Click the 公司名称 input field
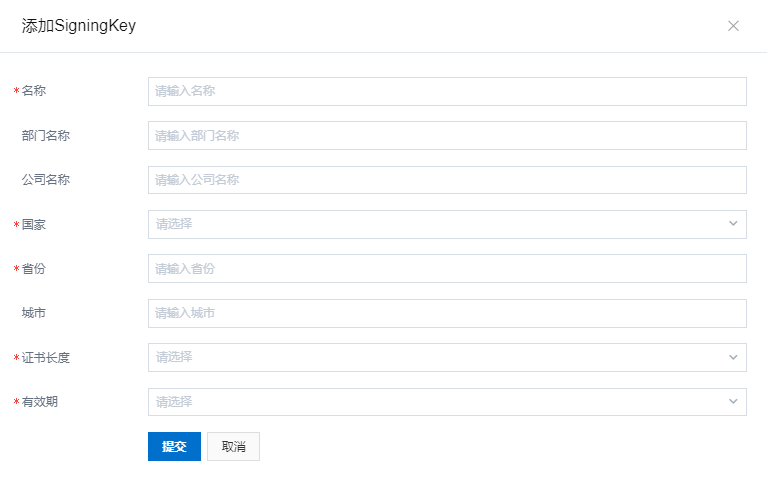Image resolution: width=767 pixels, height=479 pixels. coord(446,180)
